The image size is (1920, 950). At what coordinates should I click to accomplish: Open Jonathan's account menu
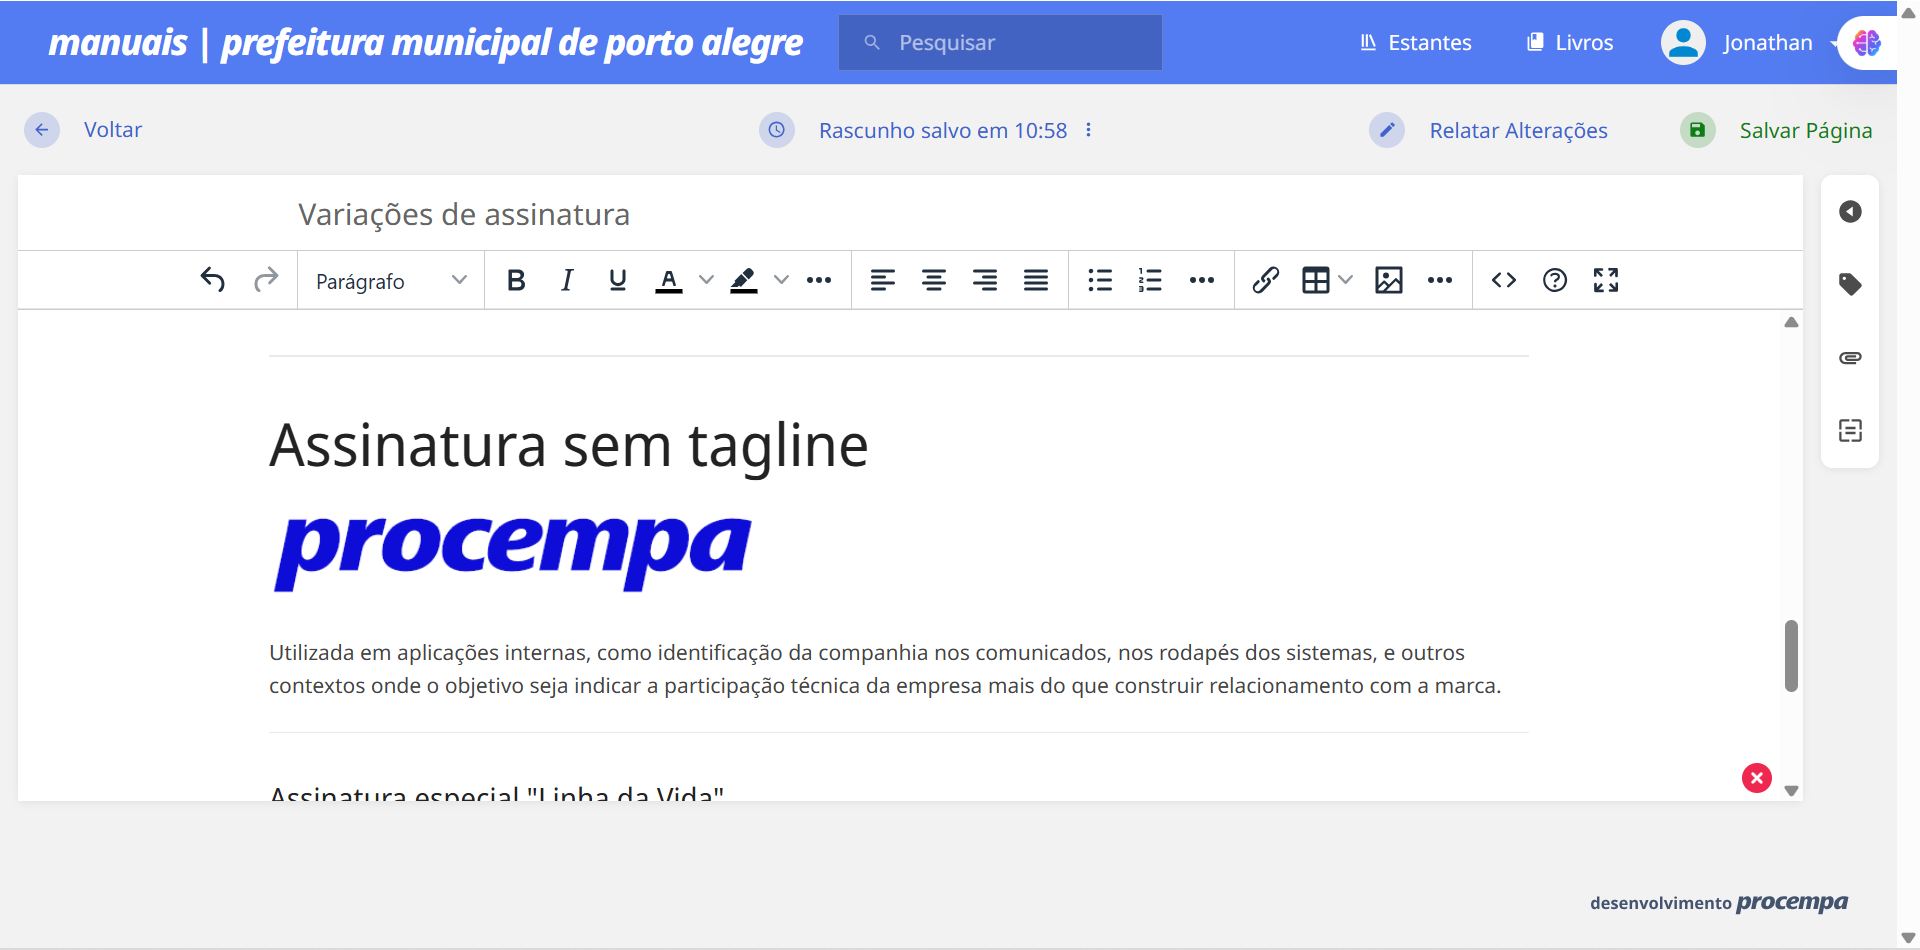pos(1766,42)
